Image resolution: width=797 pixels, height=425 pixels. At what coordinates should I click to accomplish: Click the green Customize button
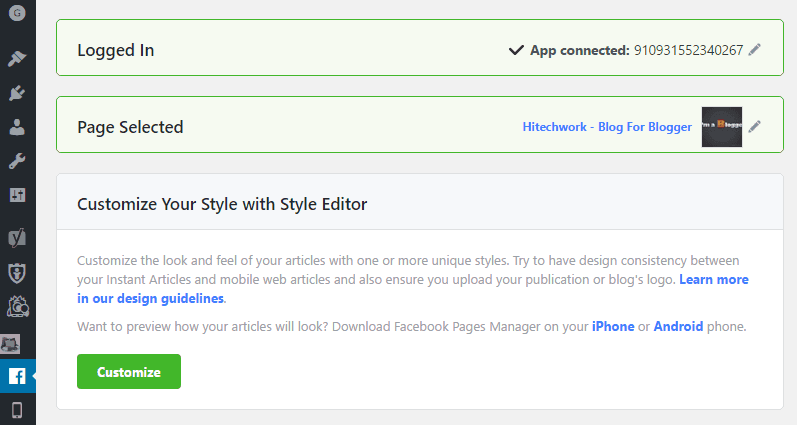pyautogui.click(x=129, y=372)
